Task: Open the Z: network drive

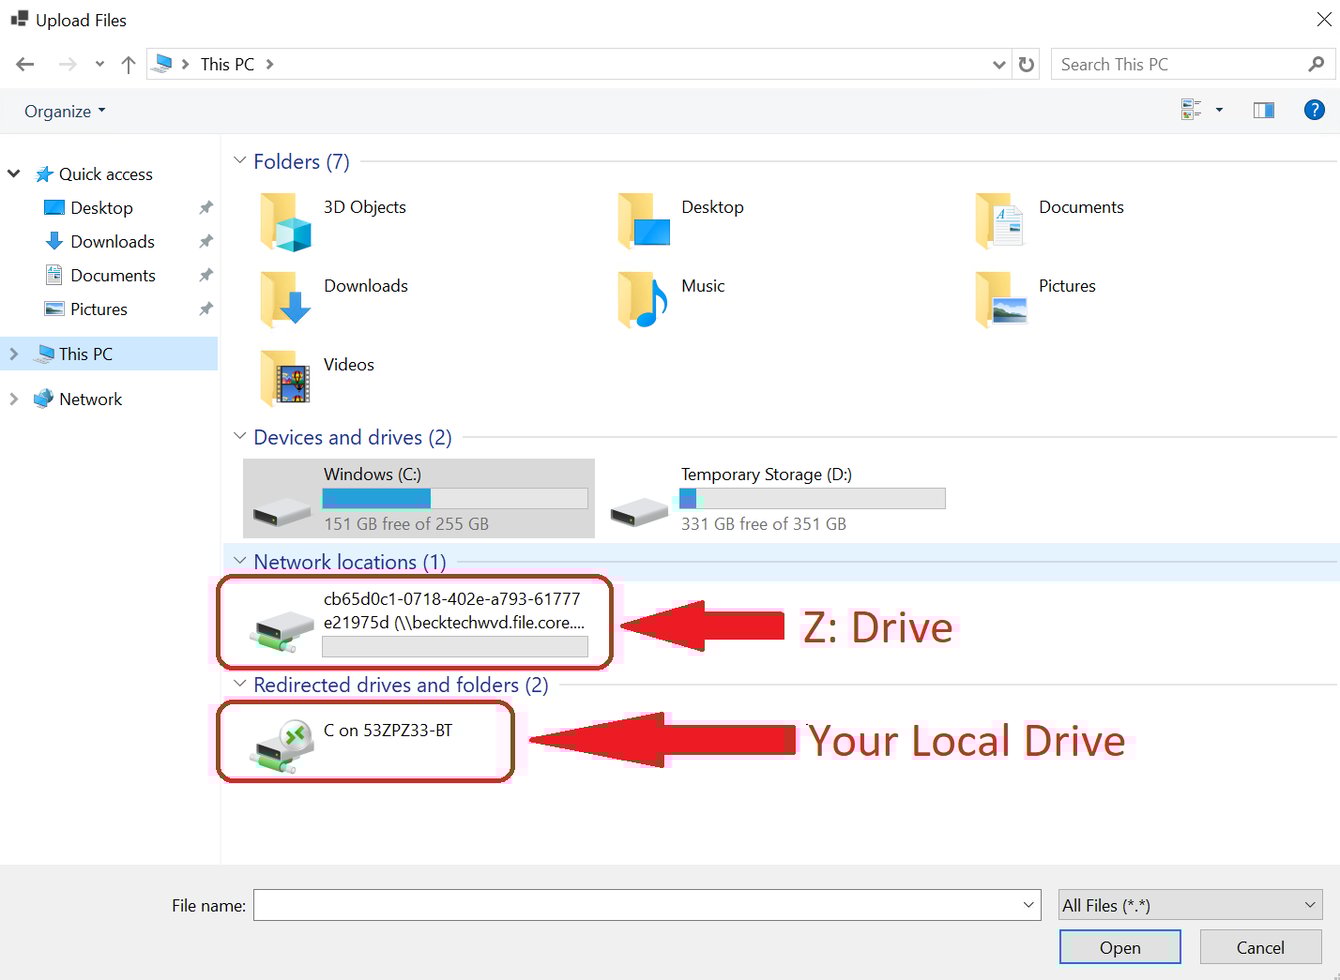Action: (x=415, y=622)
